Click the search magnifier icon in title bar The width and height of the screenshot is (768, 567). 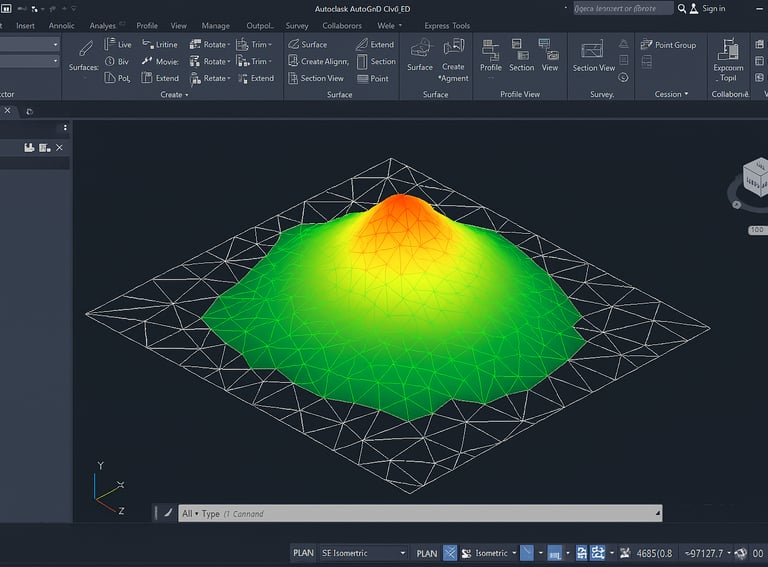[682, 9]
